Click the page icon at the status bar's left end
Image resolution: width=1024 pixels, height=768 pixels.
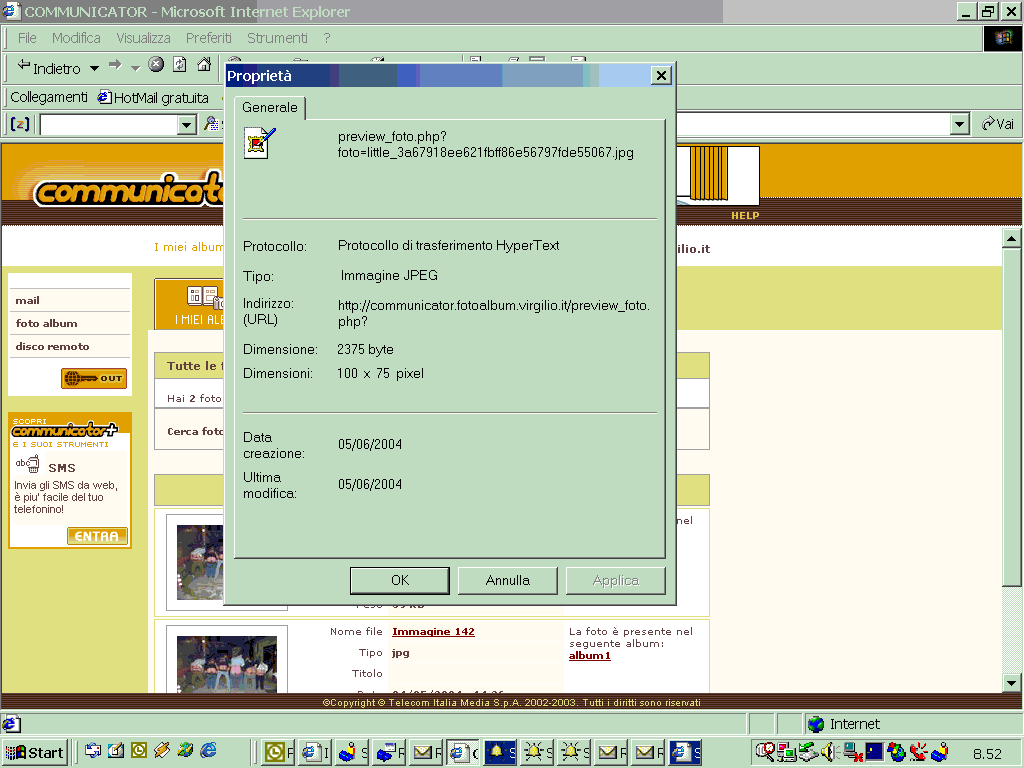(11, 724)
